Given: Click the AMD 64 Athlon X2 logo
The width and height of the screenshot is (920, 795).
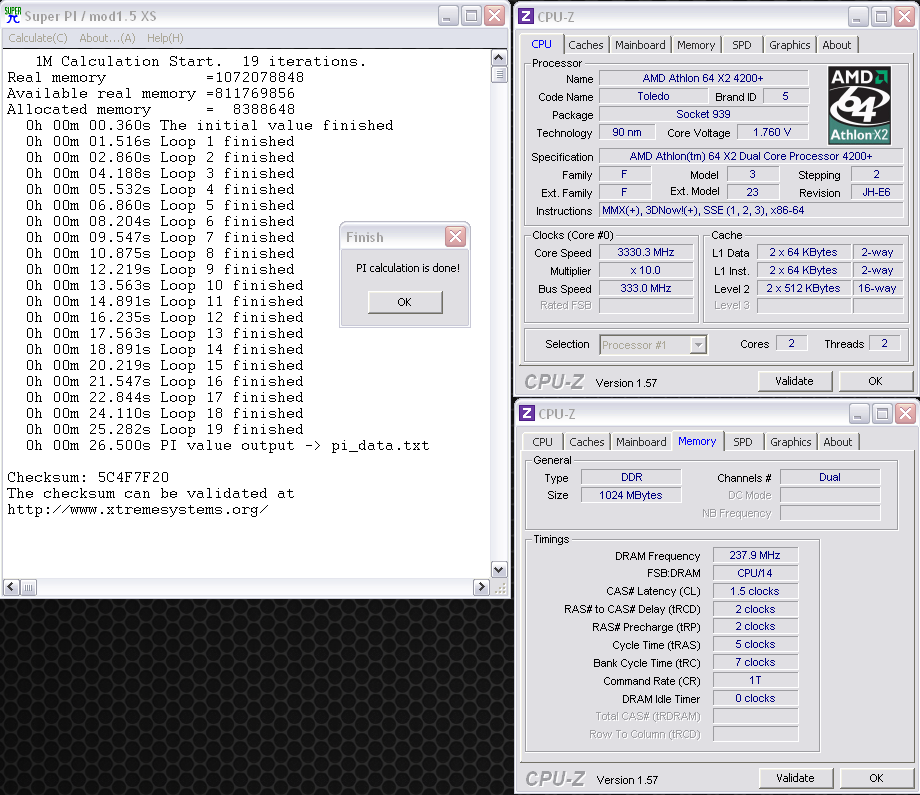Looking at the screenshot, I should click(x=860, y=106).
